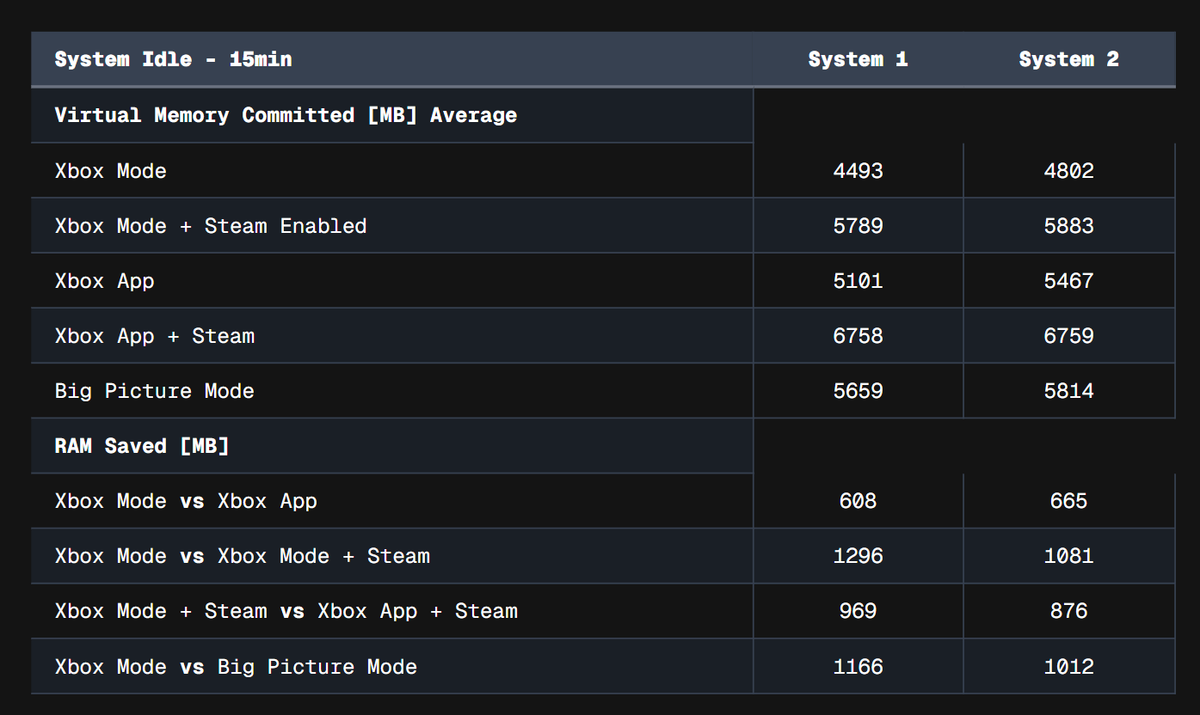Viewport: 1200px width, 715px height.
Task: Select value 1296 in the table
Action: [x=858, y=556]
